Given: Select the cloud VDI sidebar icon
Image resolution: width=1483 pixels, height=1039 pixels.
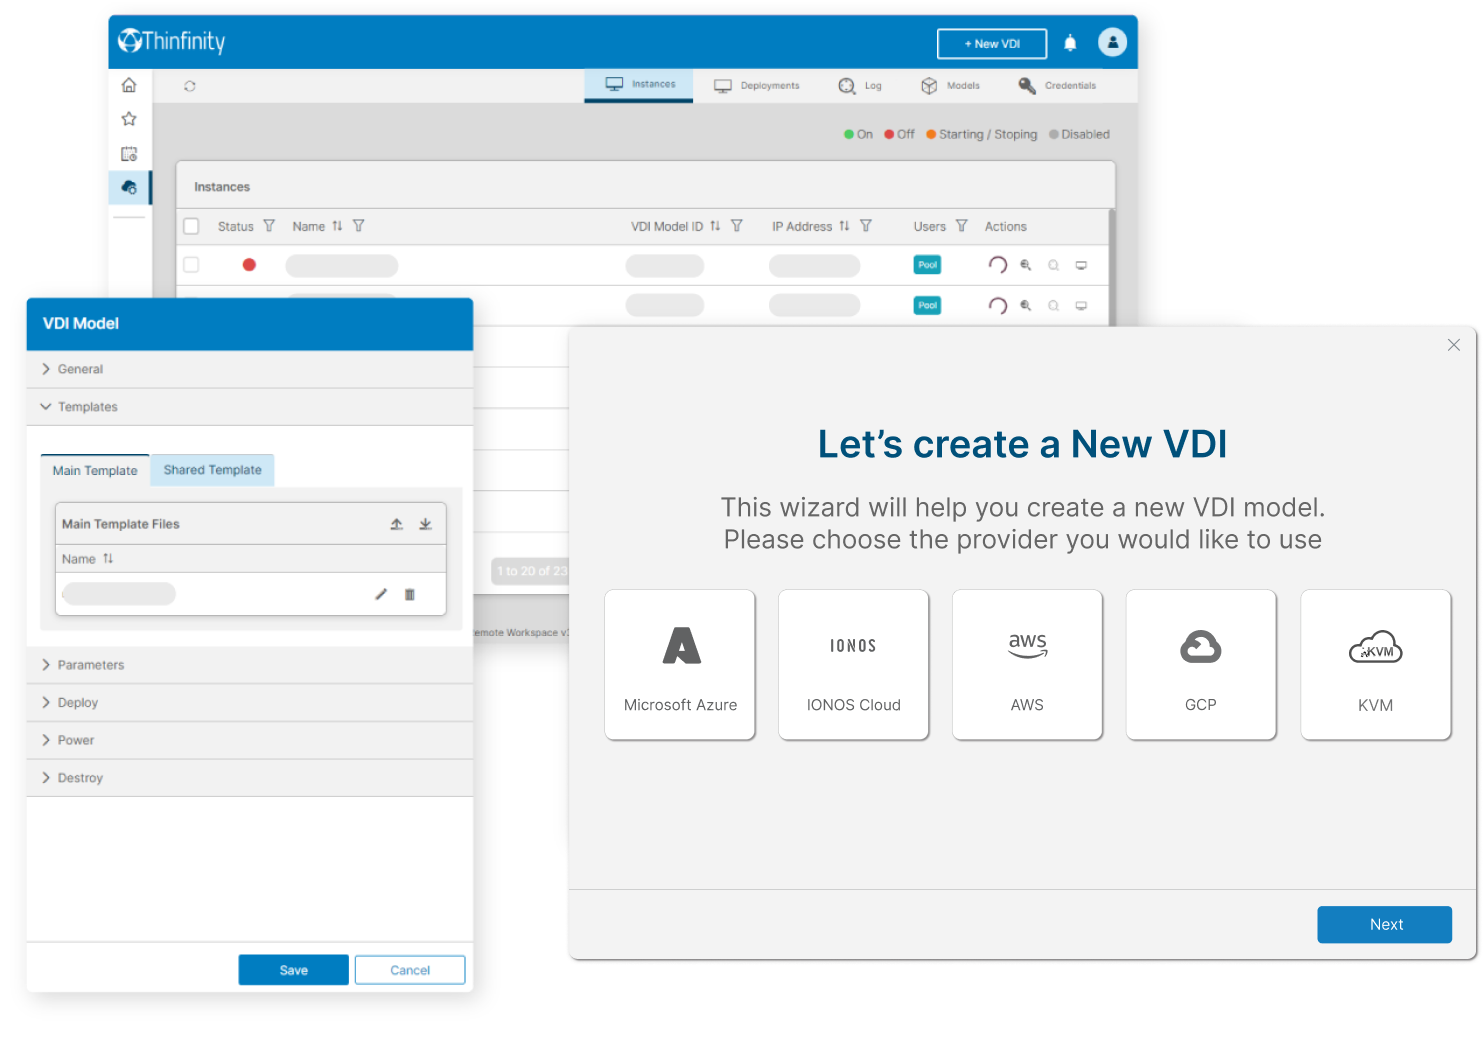Looking at the screenshot, I should pyautogui.click(x=129, y=187).
